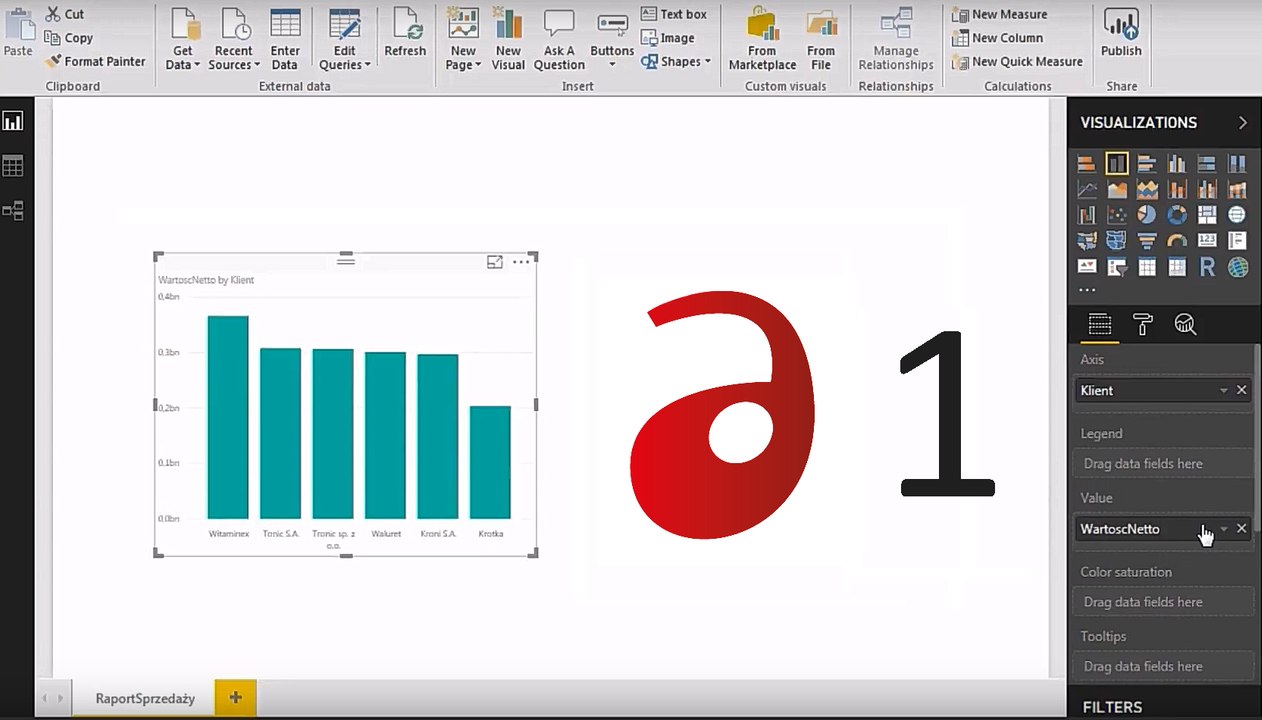Select the pie chart visualization
Image resolution: width=1262 pixels, height=720 pixels.
[1147, 215]
